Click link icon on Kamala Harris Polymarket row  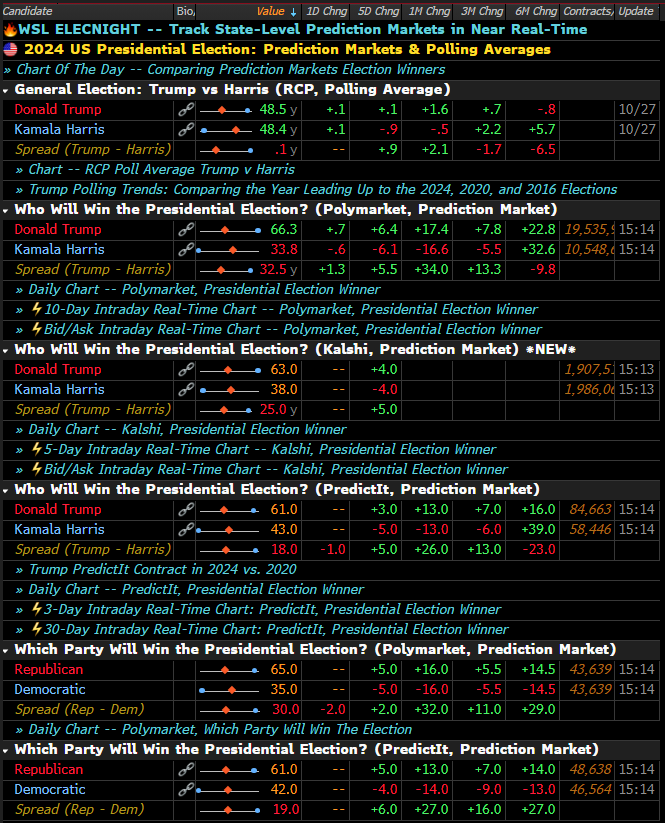coord(185,250)
